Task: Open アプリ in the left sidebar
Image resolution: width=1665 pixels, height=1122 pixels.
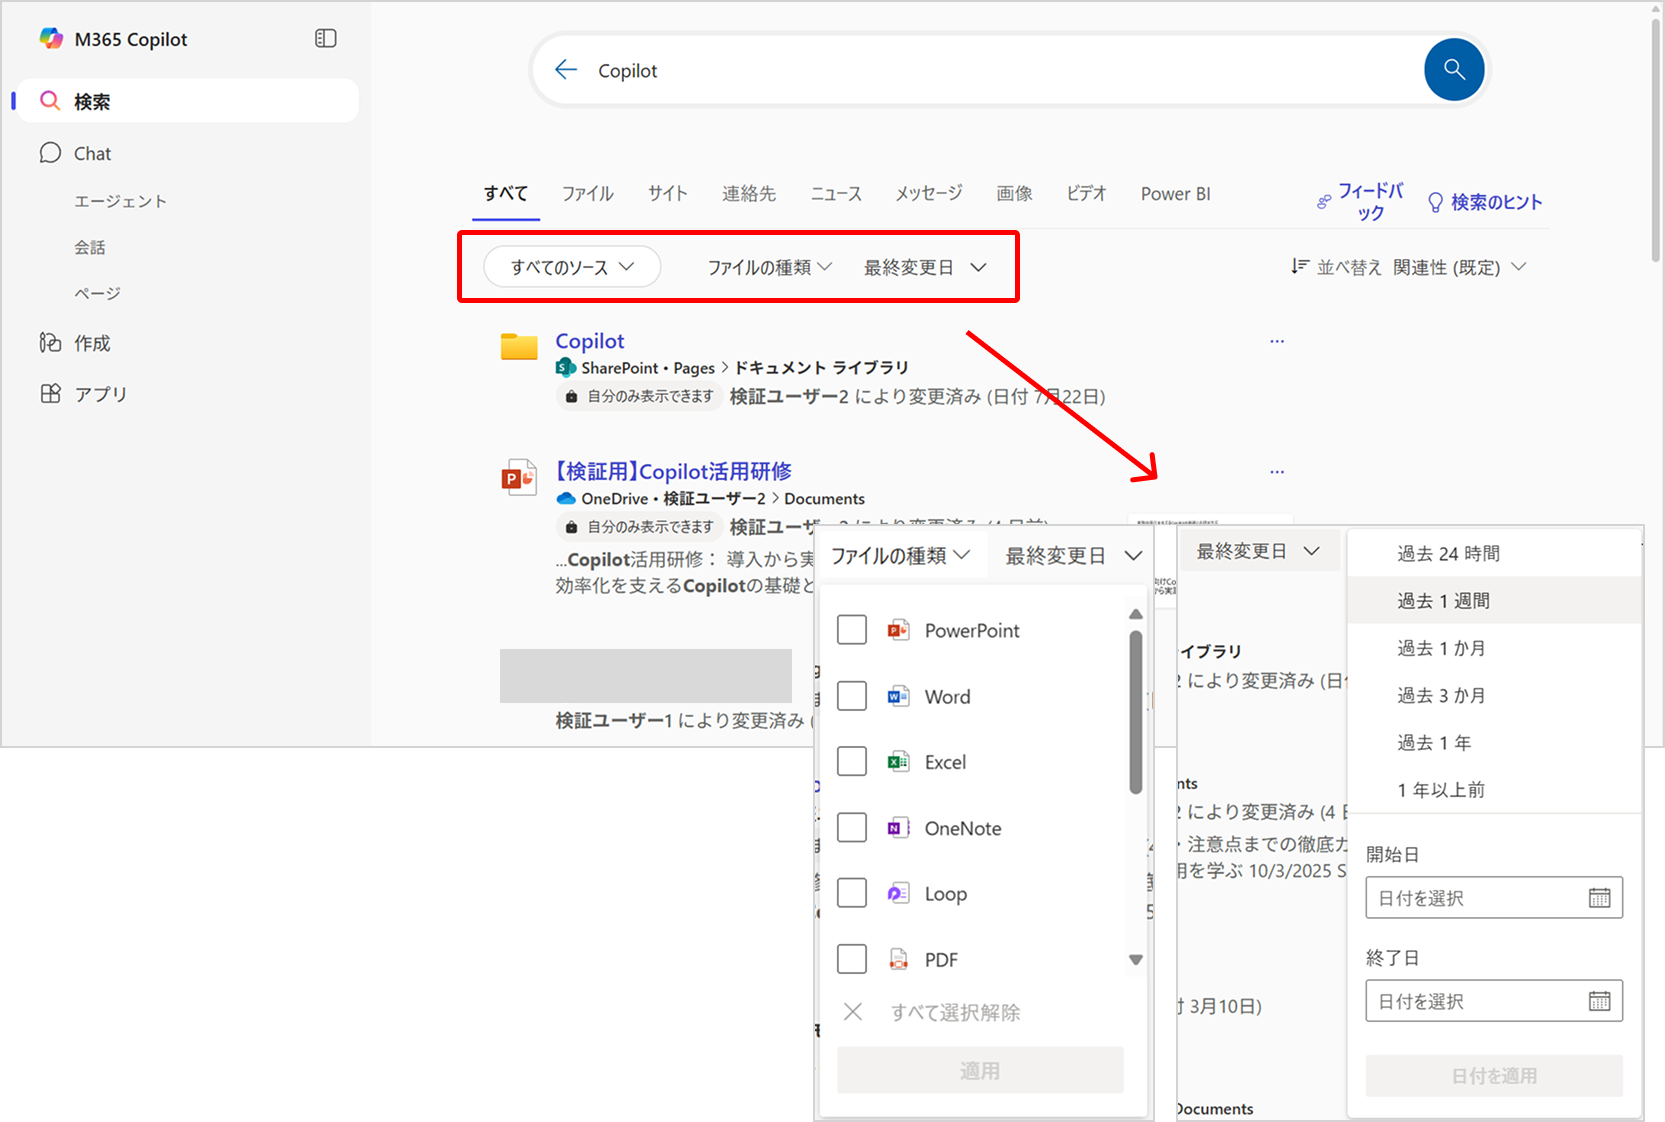Action: click(x=100, y=394)
